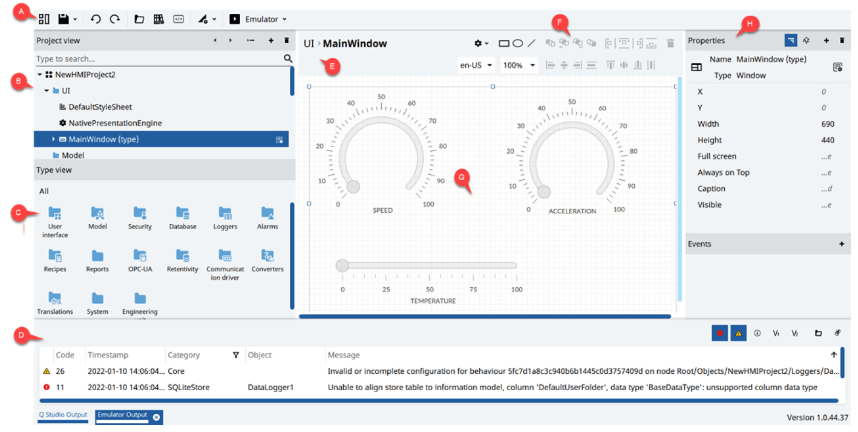Click the TEMPERATURE slider handle
The image size is (858, 432).
[343, 266]
